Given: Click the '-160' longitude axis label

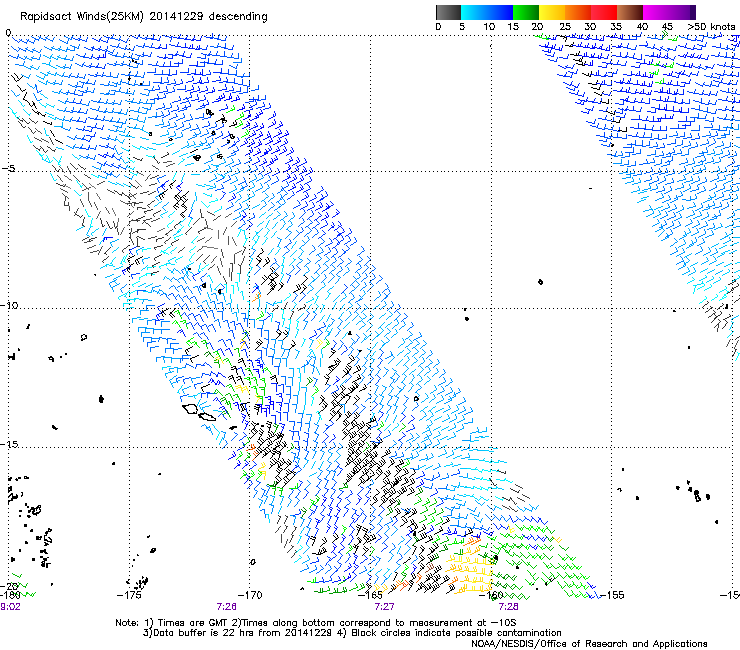Looking at the screenshot, I should [491, 595].
